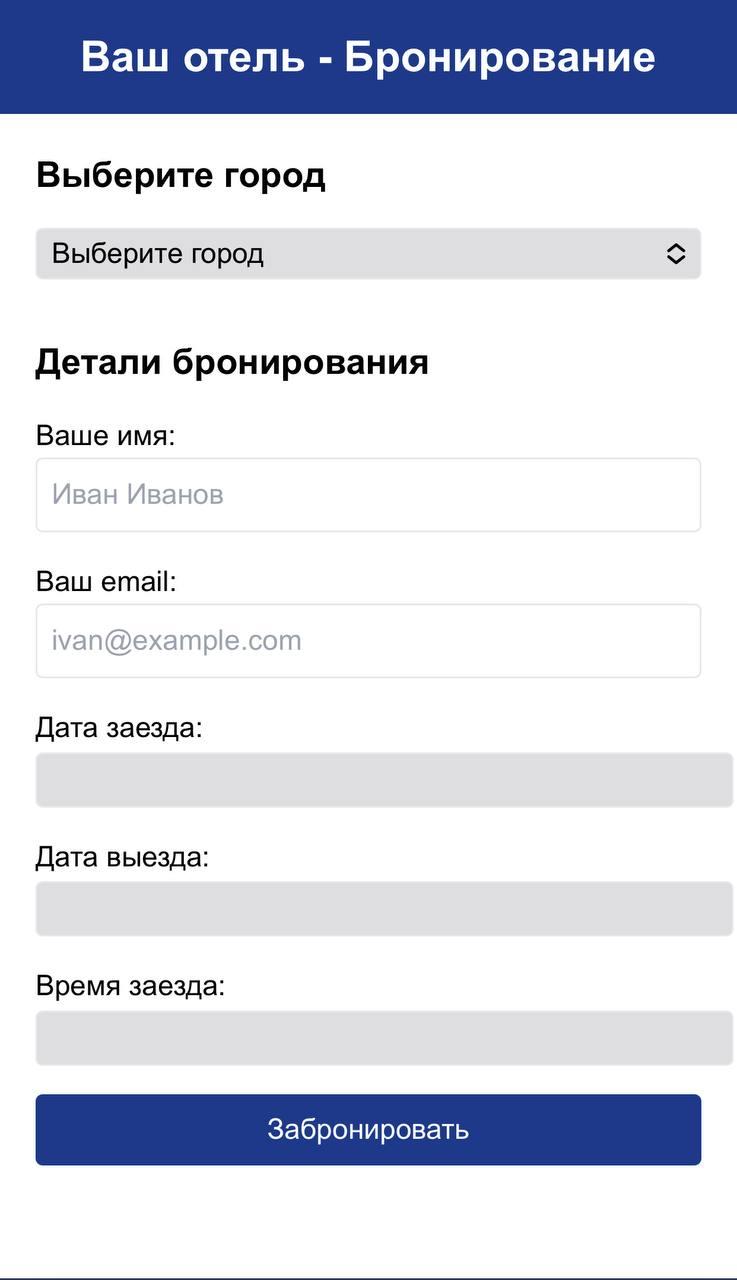The height and width of the screenshot is (1280, 737).
Task: Focus the email field with ivan@example.com placeholder
Action: tap(368, 641)
